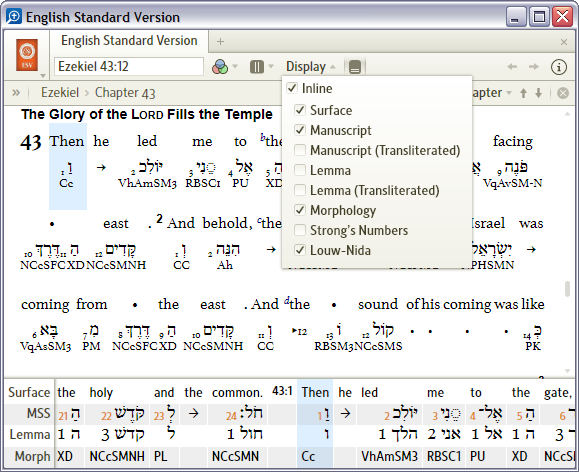Screen dimensions: 579x472
Task: Click the Morph row label
Action: [x=32, y=456]
